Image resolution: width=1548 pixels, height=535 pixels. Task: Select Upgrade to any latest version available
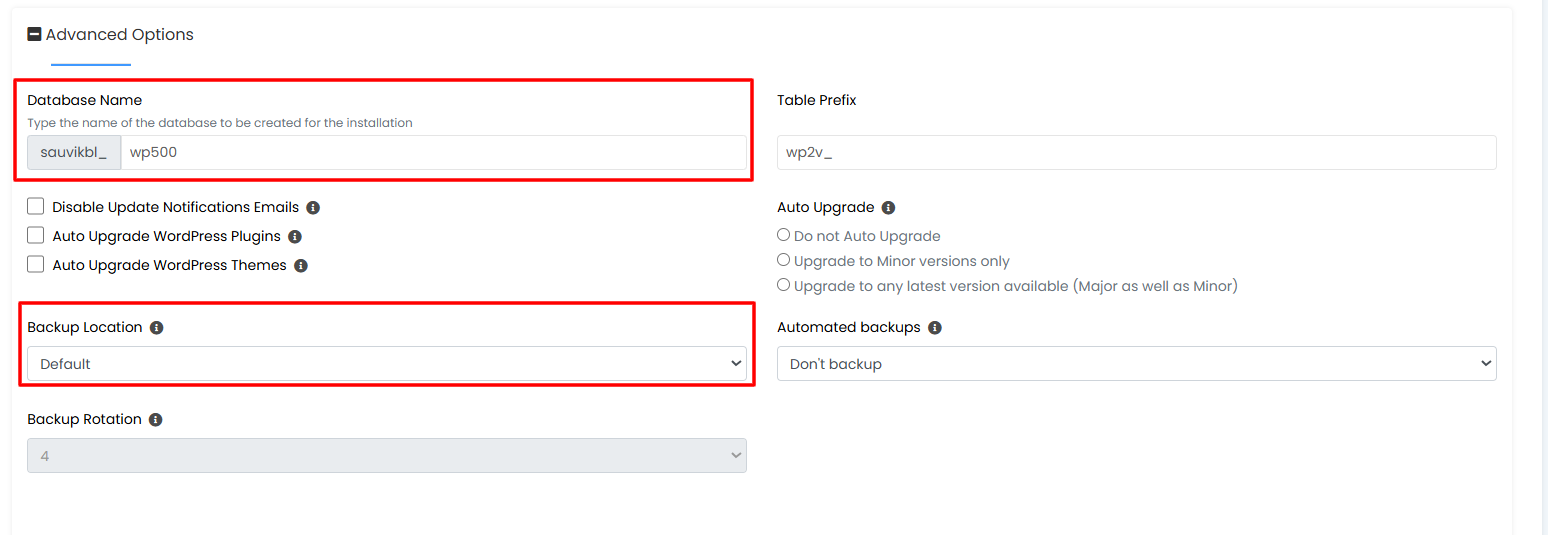tap(784, 285)
